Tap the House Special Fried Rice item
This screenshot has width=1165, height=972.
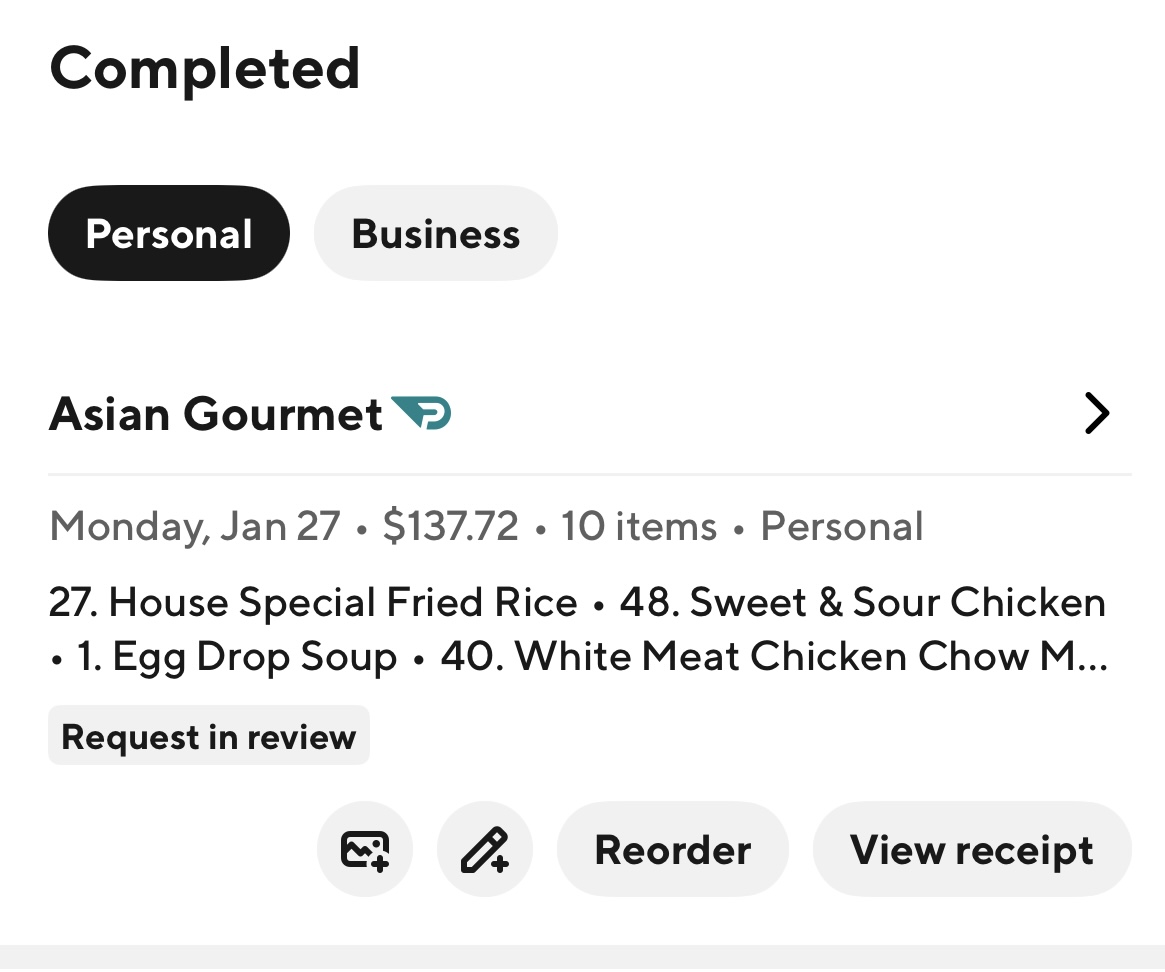[313, 602]
